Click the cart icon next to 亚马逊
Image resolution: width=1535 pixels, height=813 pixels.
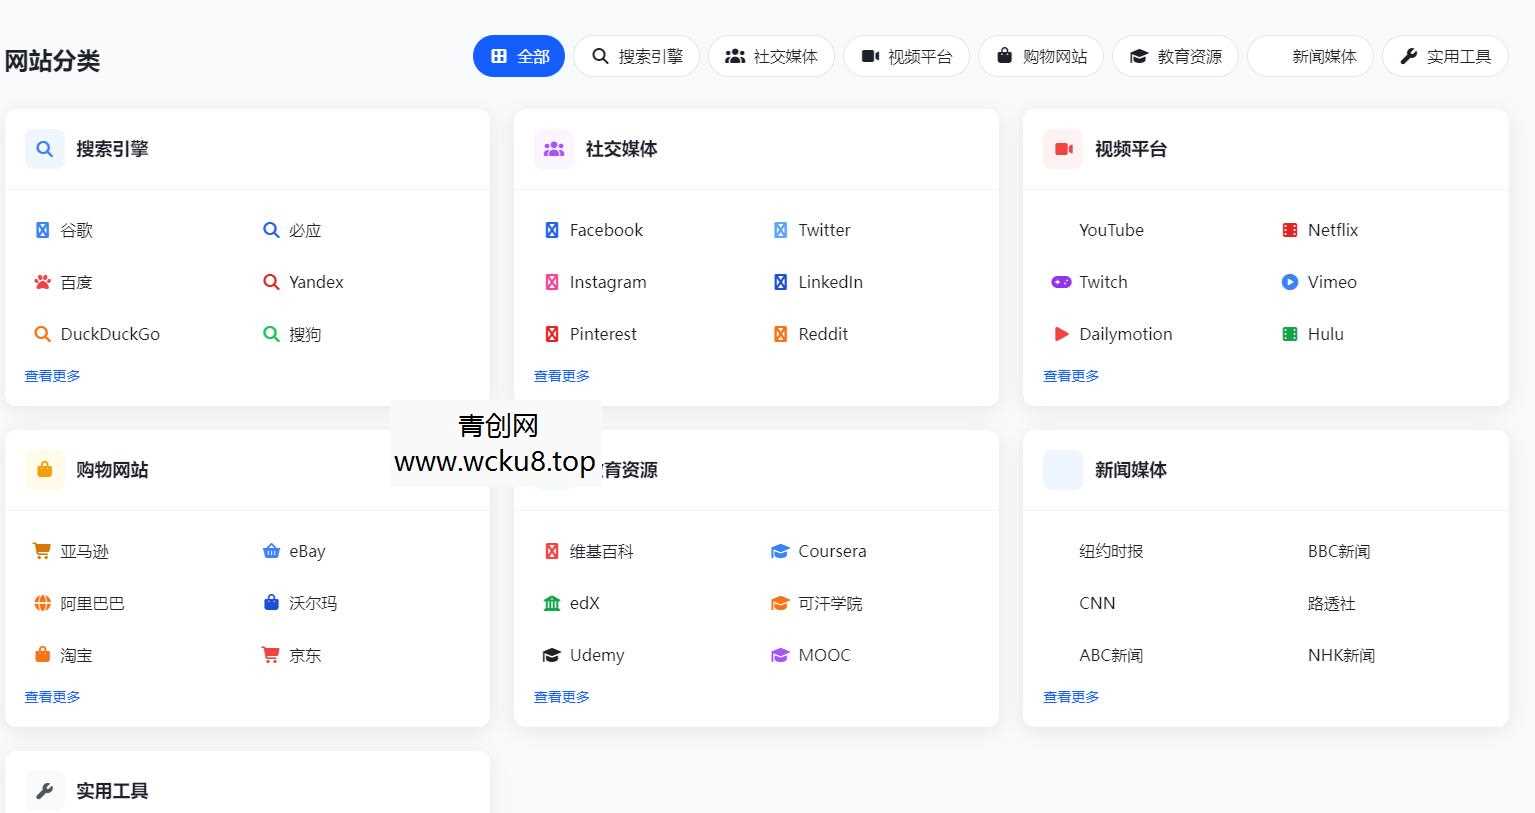41,550
